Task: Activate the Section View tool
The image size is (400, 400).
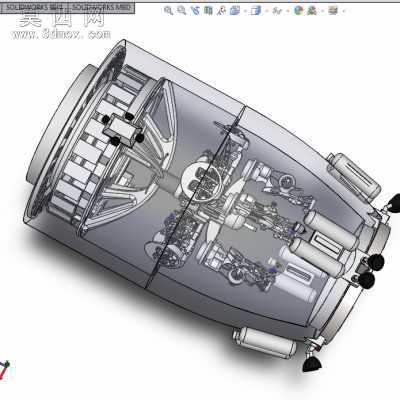Action: click(209, 11)
